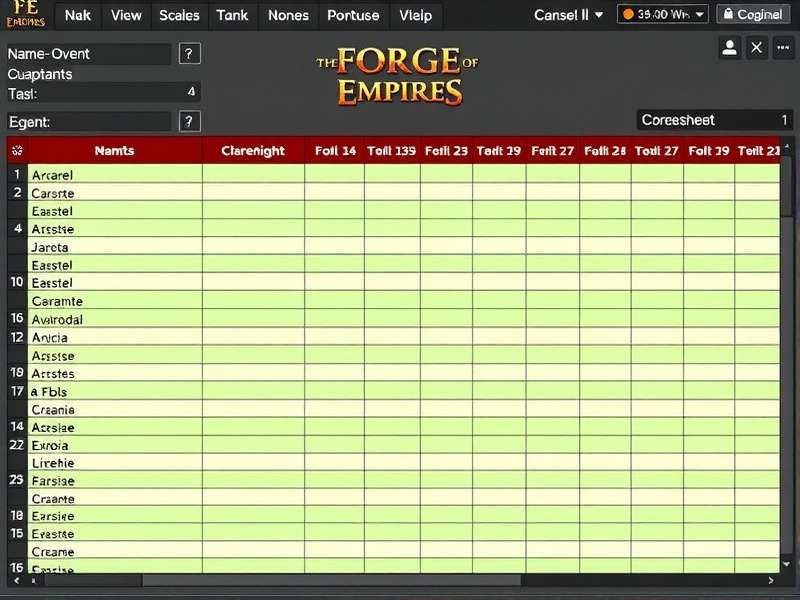Select row number 22 header
Image resolution: width=800 pixels, height=600 pixels.
17,445
